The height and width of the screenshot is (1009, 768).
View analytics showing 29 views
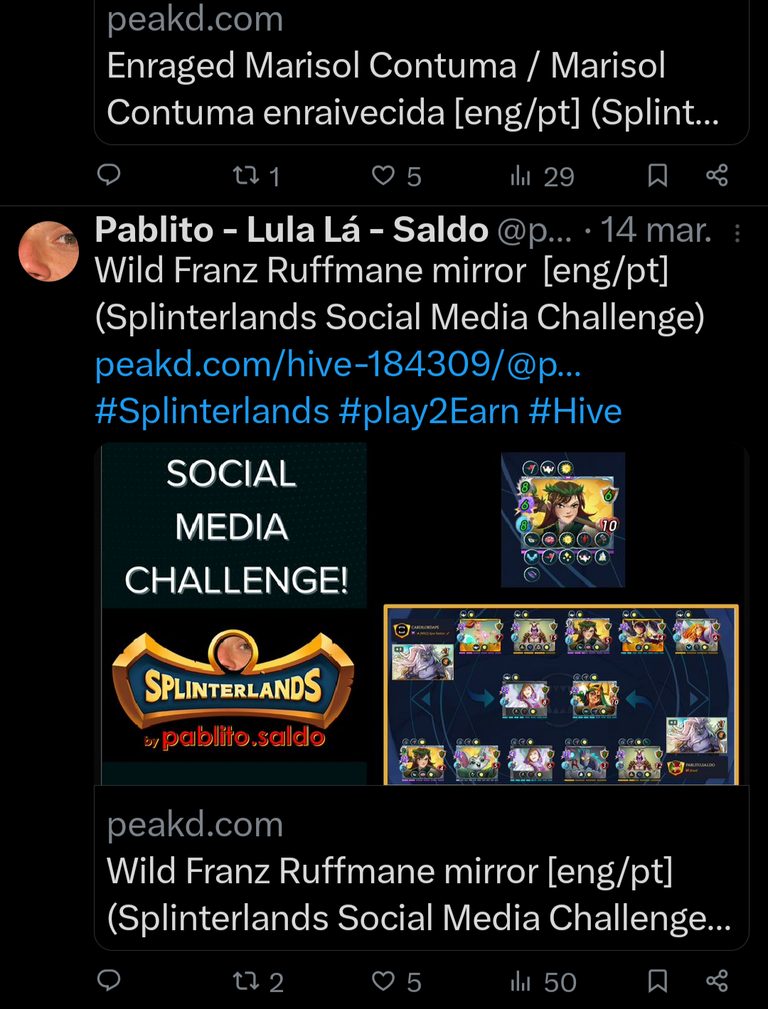[x=541, y=176]
